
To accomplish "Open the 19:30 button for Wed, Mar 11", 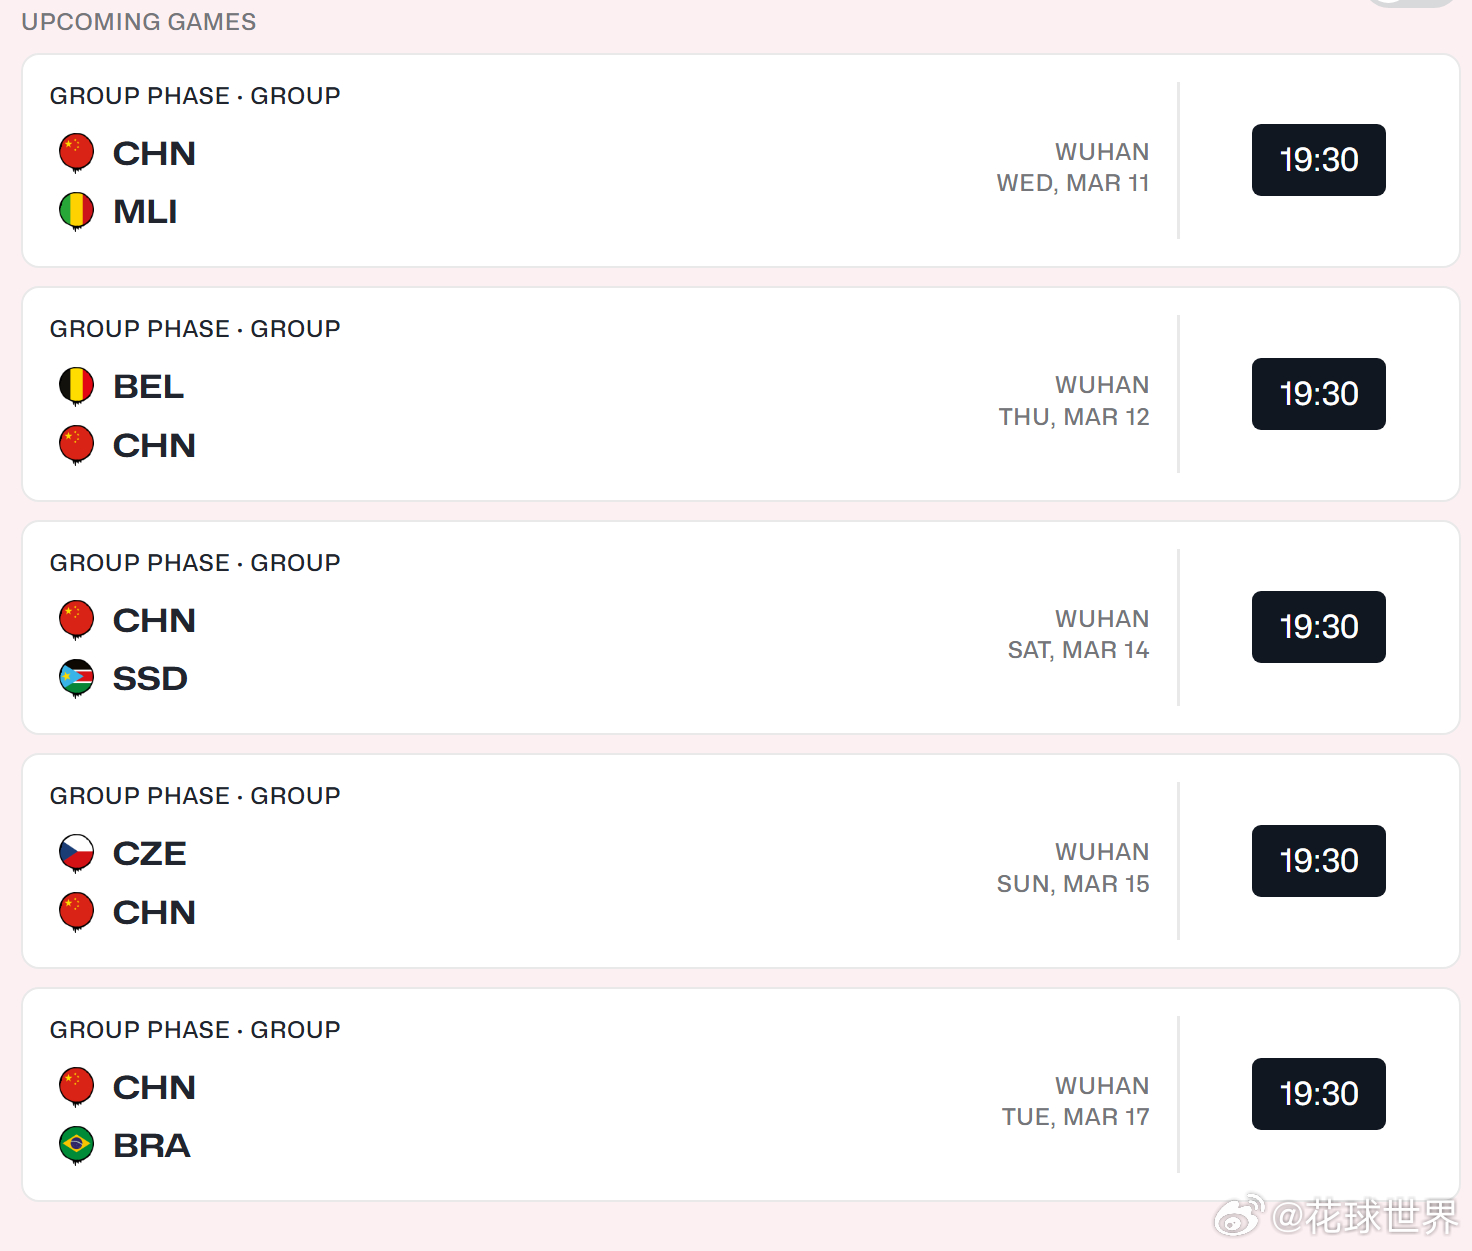I will 1318,160.
